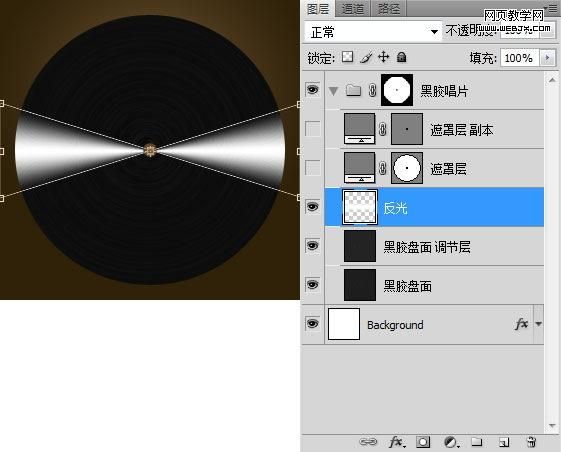Image resolution: width=561 pixels, height=452 pixels.
Task: Hide the 反光 layer
Action: pos(312,206)
